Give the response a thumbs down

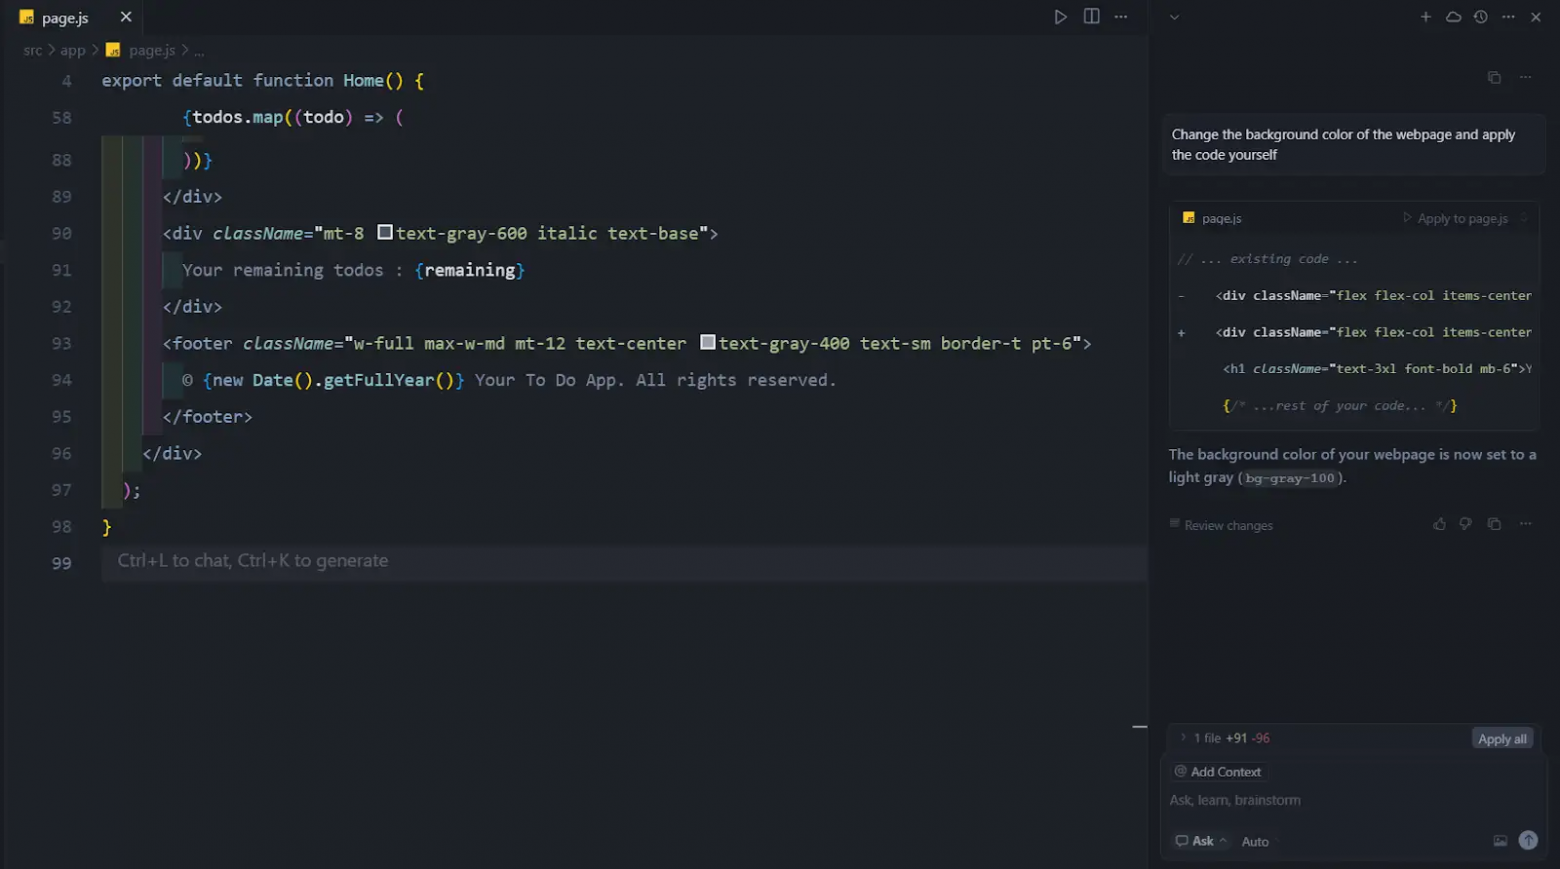click(x=1465, y=524)
